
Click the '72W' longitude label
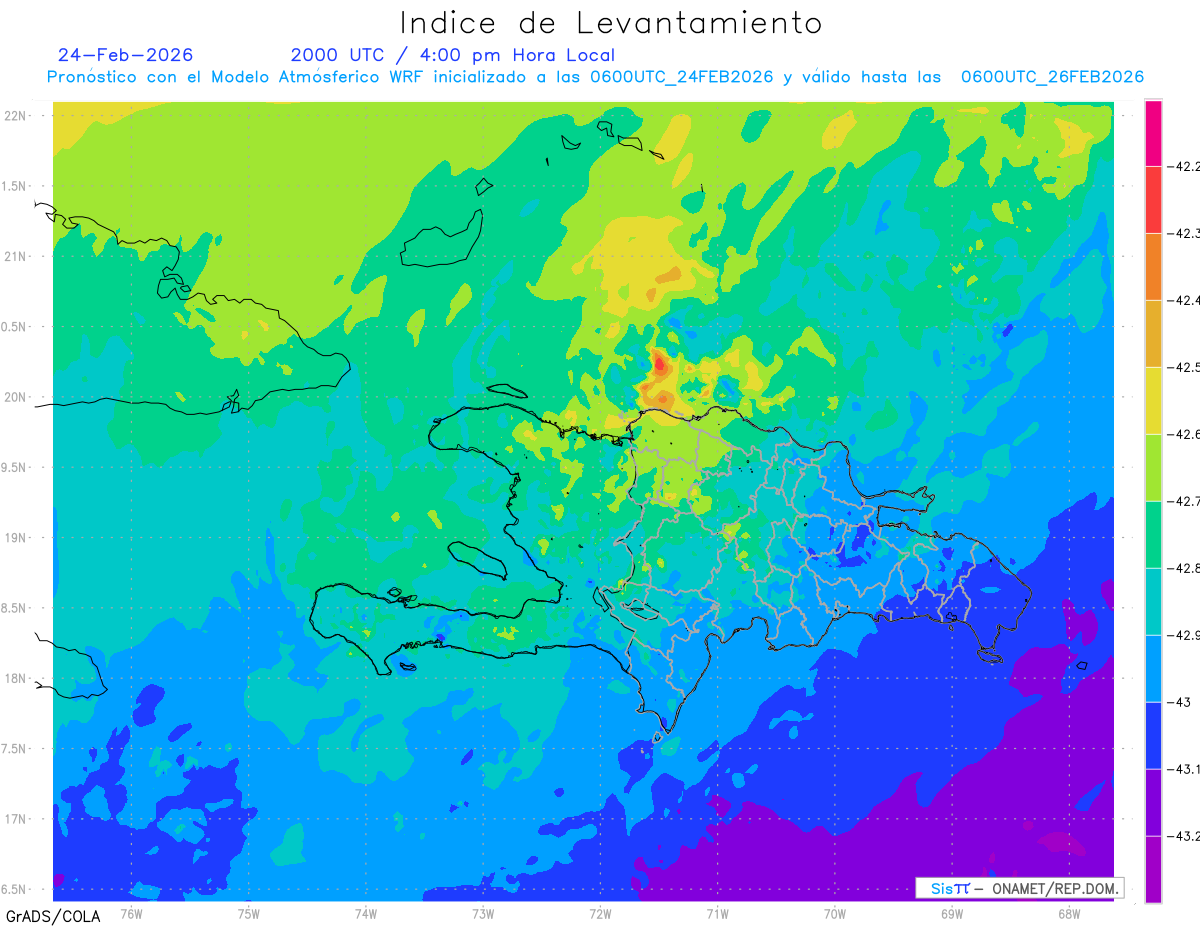[x=600, y=912]
